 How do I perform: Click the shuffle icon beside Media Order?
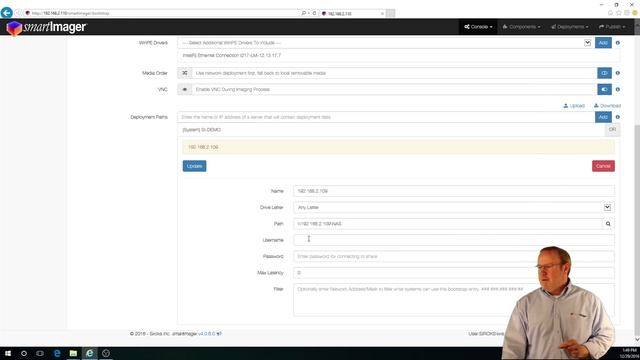click(x=184, y=73)
